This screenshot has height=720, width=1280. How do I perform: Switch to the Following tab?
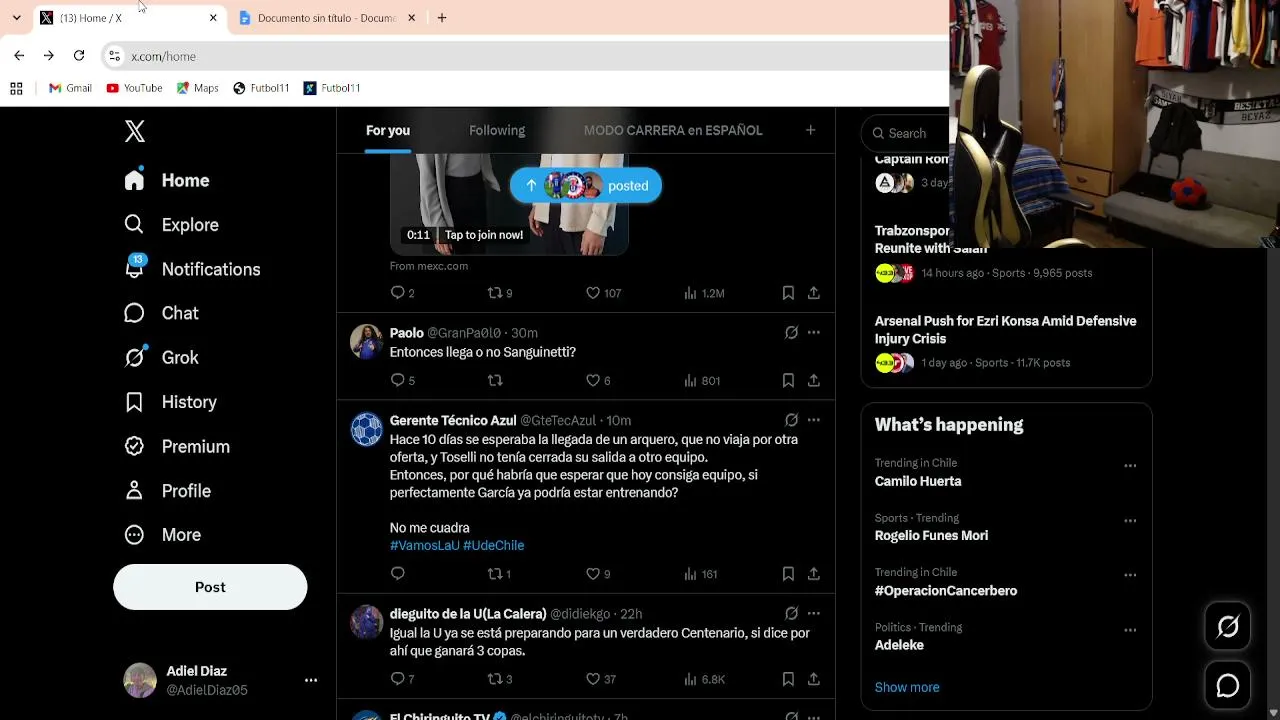(497, 131)
